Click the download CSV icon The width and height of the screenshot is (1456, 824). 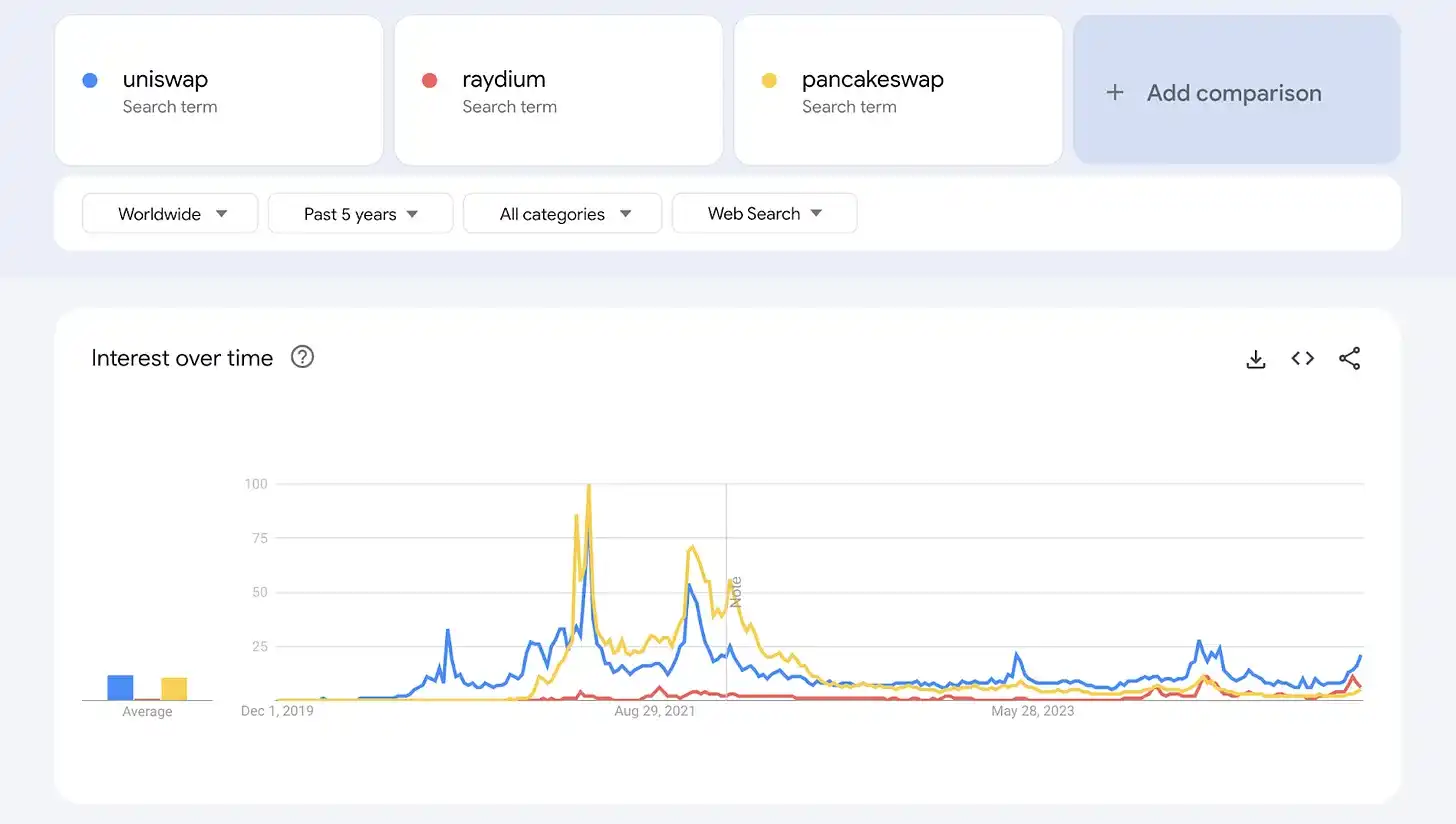click(x=1256, y=359)
